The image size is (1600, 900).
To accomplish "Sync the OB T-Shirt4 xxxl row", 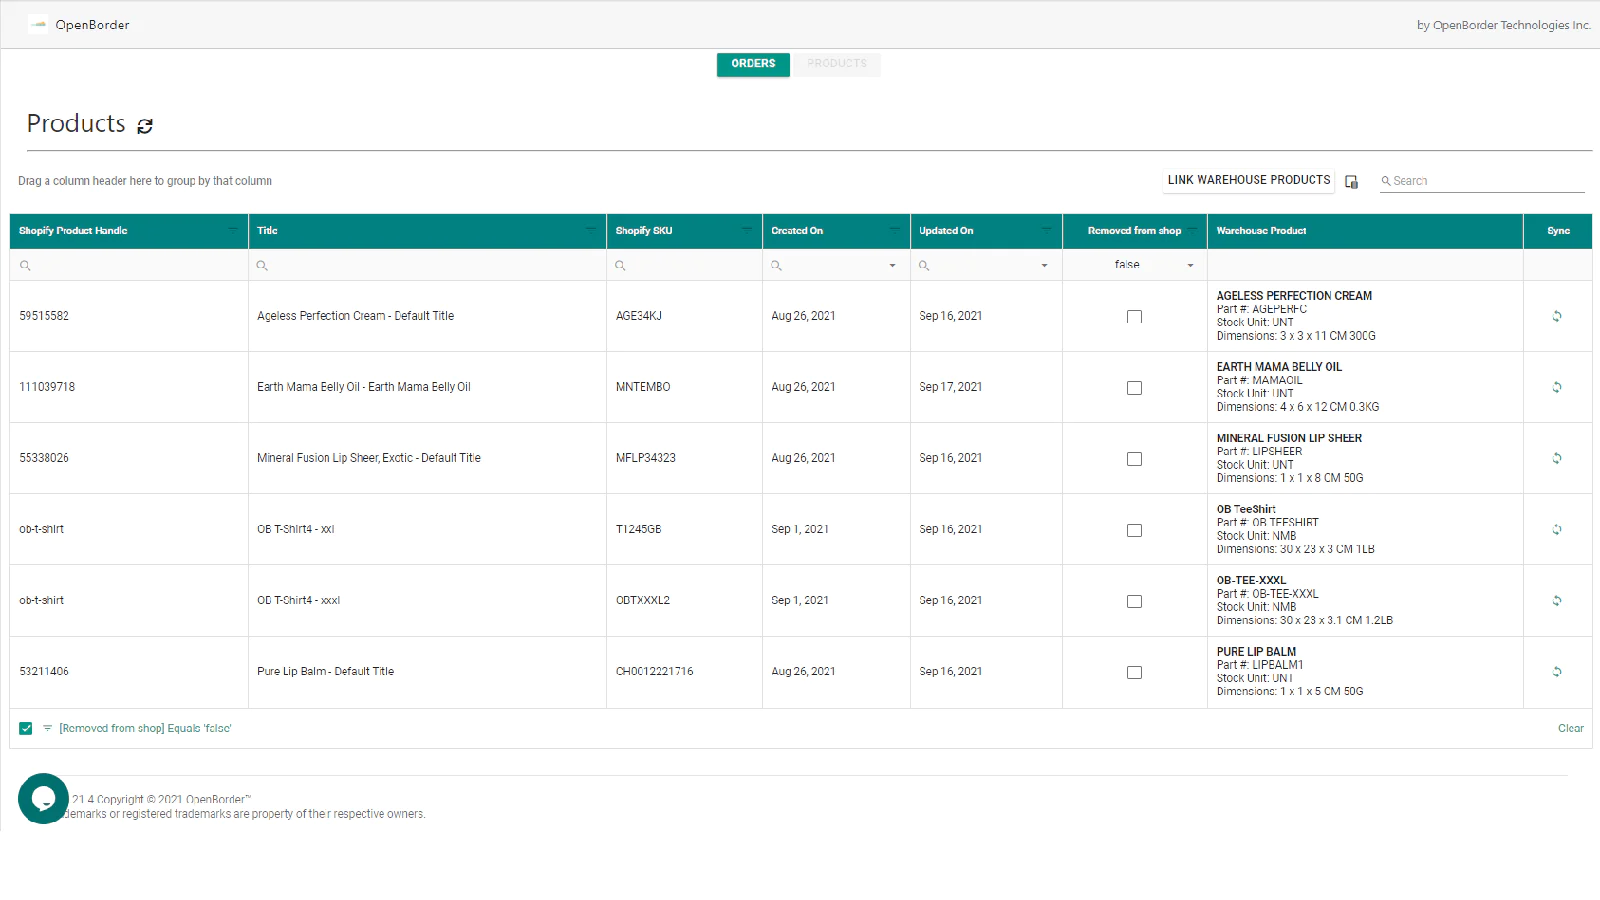I will click(1557, 601).
